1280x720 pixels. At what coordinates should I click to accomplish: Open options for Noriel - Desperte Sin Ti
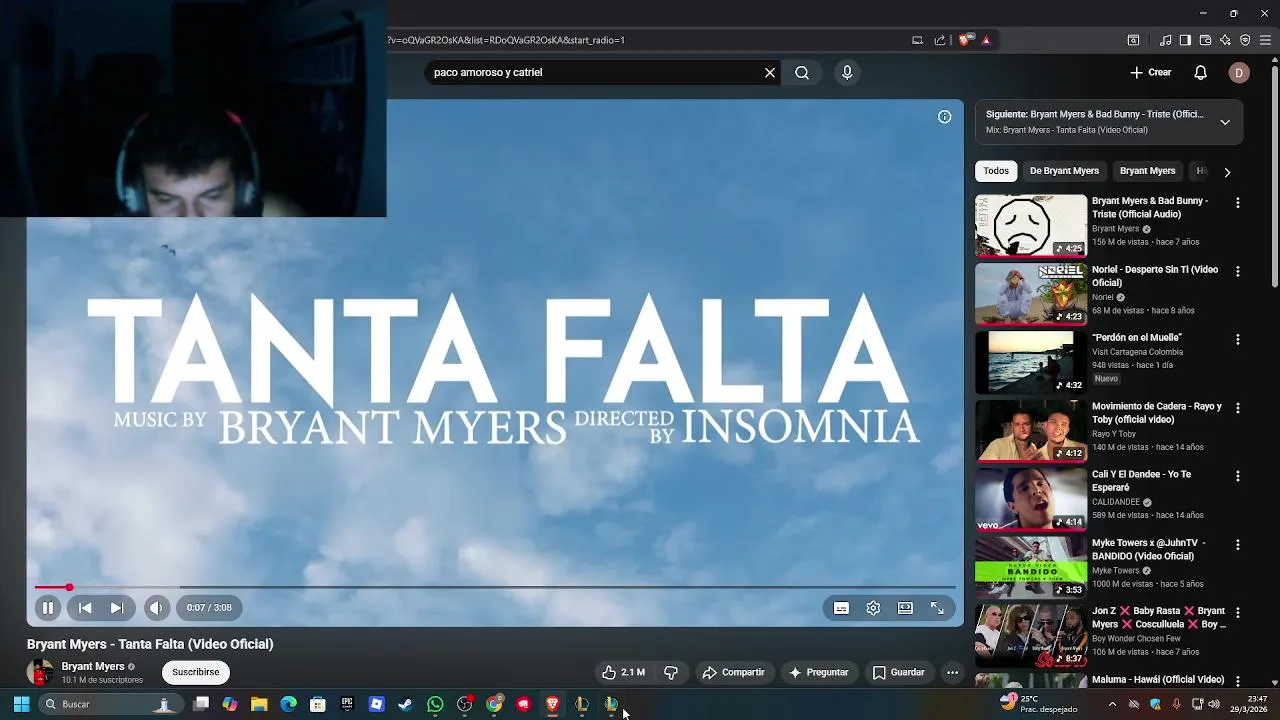(1238, 271)
